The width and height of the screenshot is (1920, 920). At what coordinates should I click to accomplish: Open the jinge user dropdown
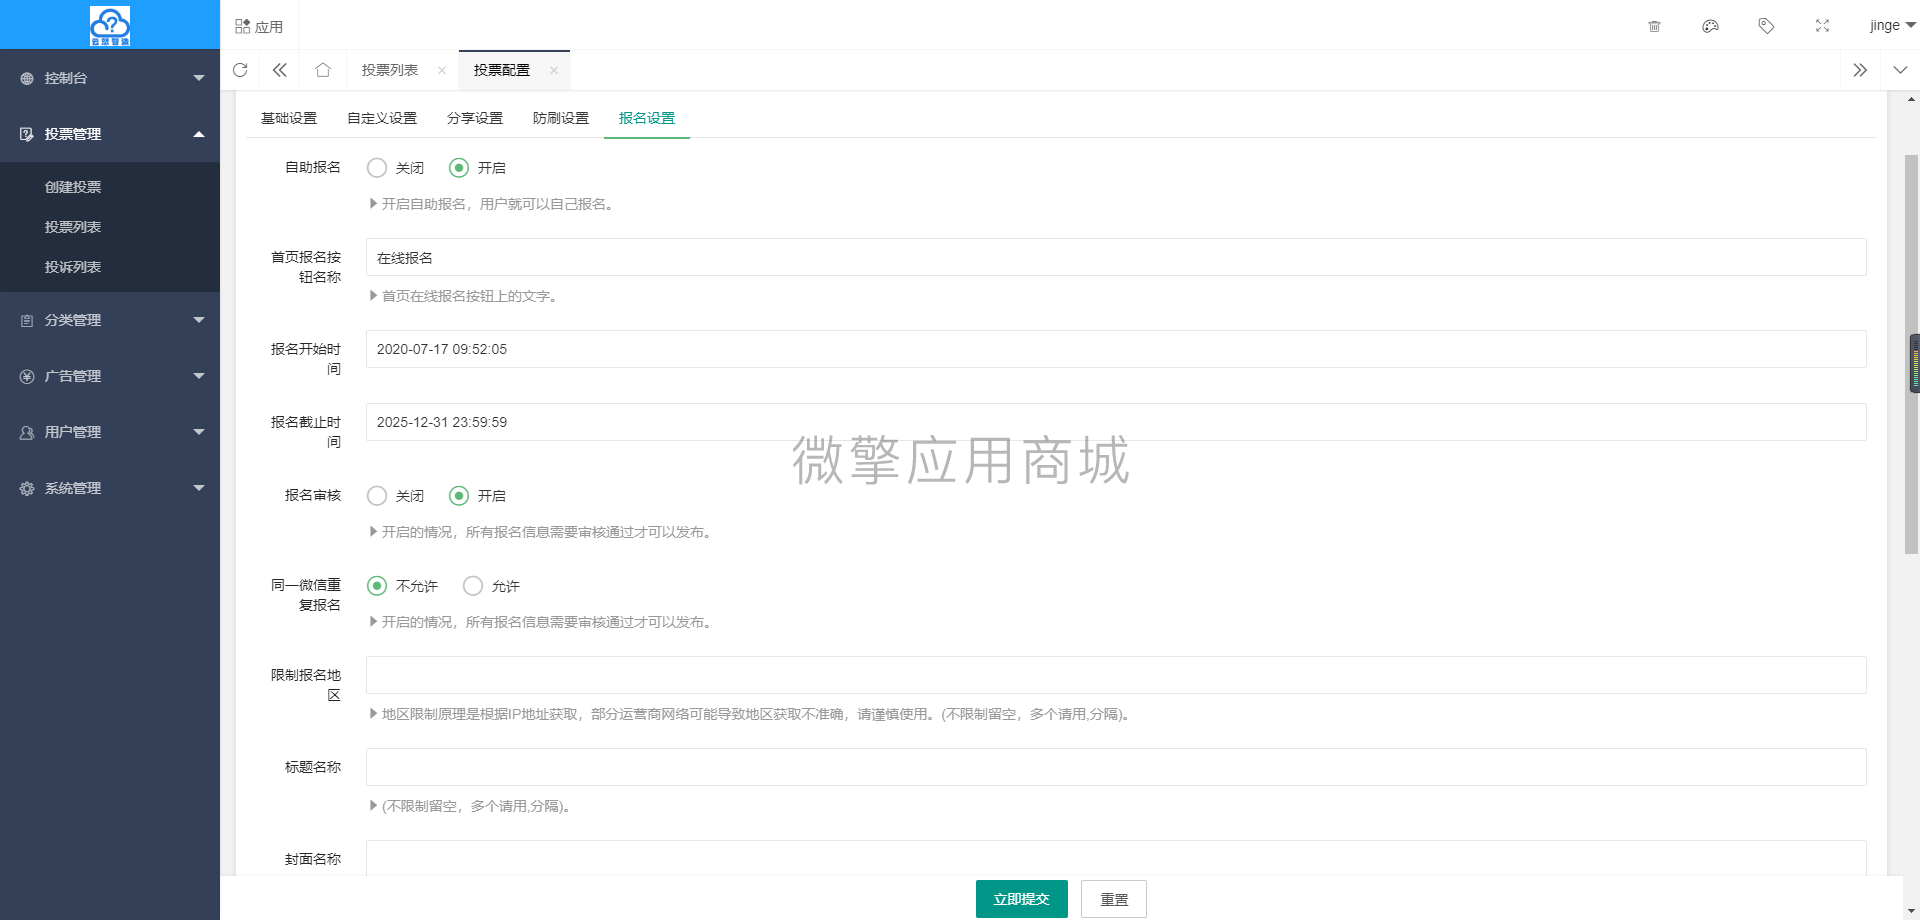pos(1892,26)
